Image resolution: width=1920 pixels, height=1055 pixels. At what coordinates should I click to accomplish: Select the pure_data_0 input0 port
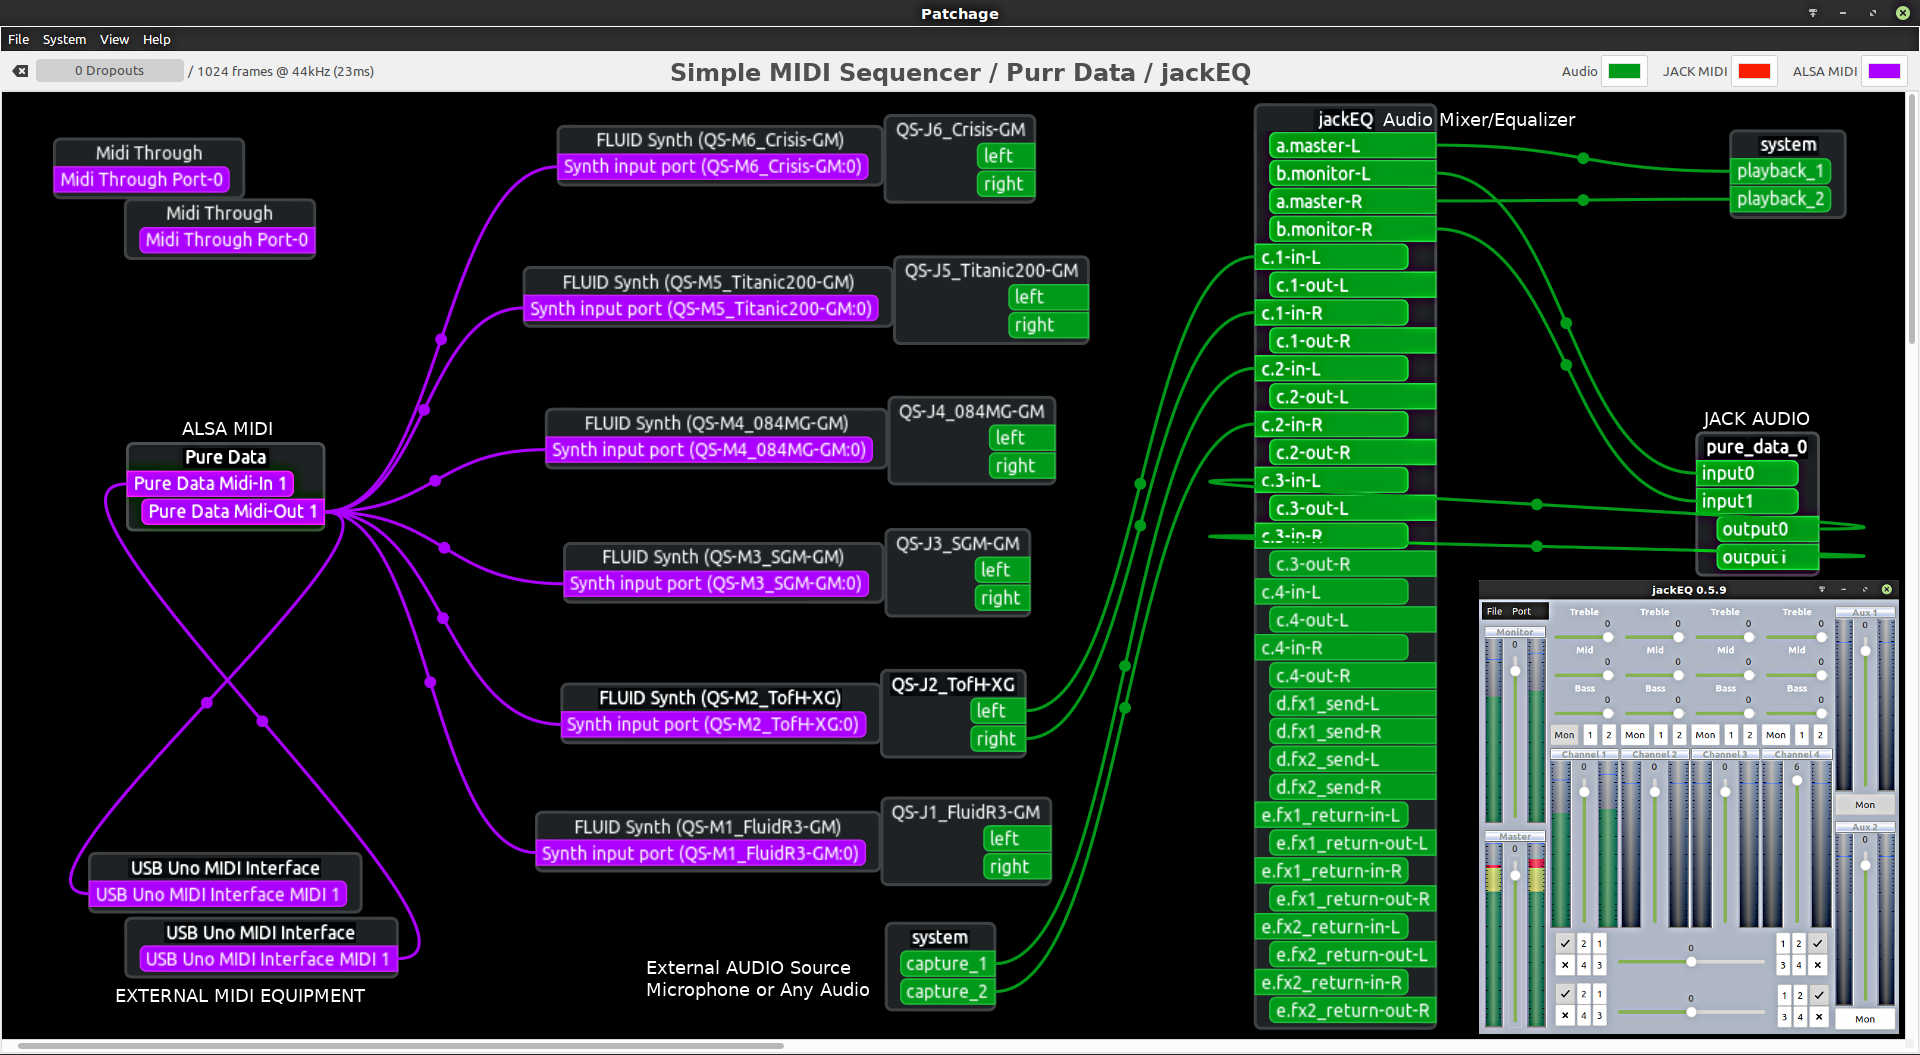(1748, 473)
